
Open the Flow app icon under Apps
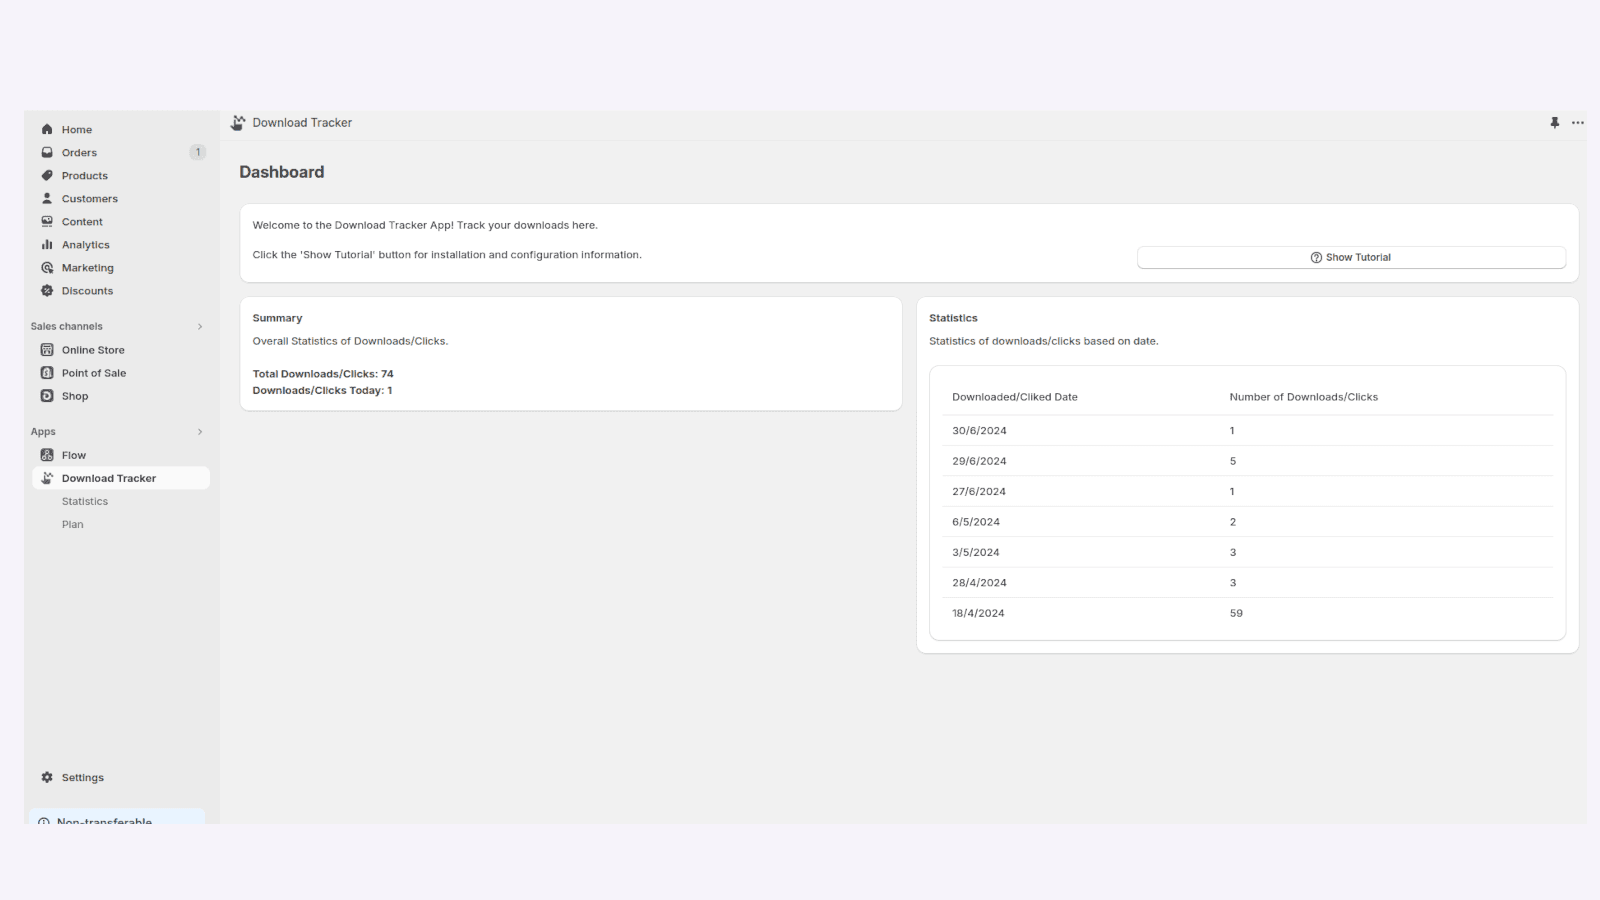[47, 454]
